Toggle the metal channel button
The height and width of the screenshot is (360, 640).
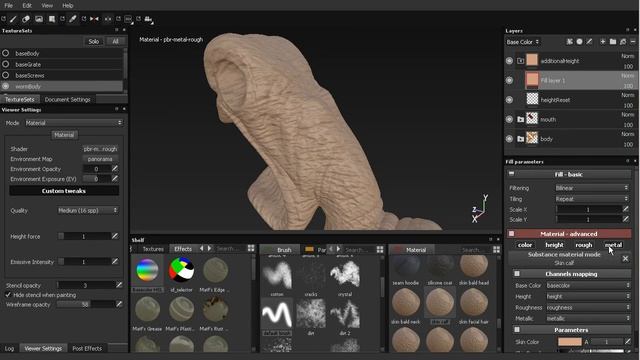coord(613,245)
